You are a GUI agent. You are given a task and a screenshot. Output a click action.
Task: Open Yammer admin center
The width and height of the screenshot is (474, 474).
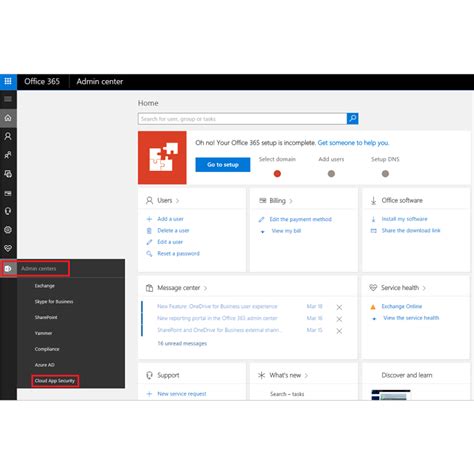[43, 333]
